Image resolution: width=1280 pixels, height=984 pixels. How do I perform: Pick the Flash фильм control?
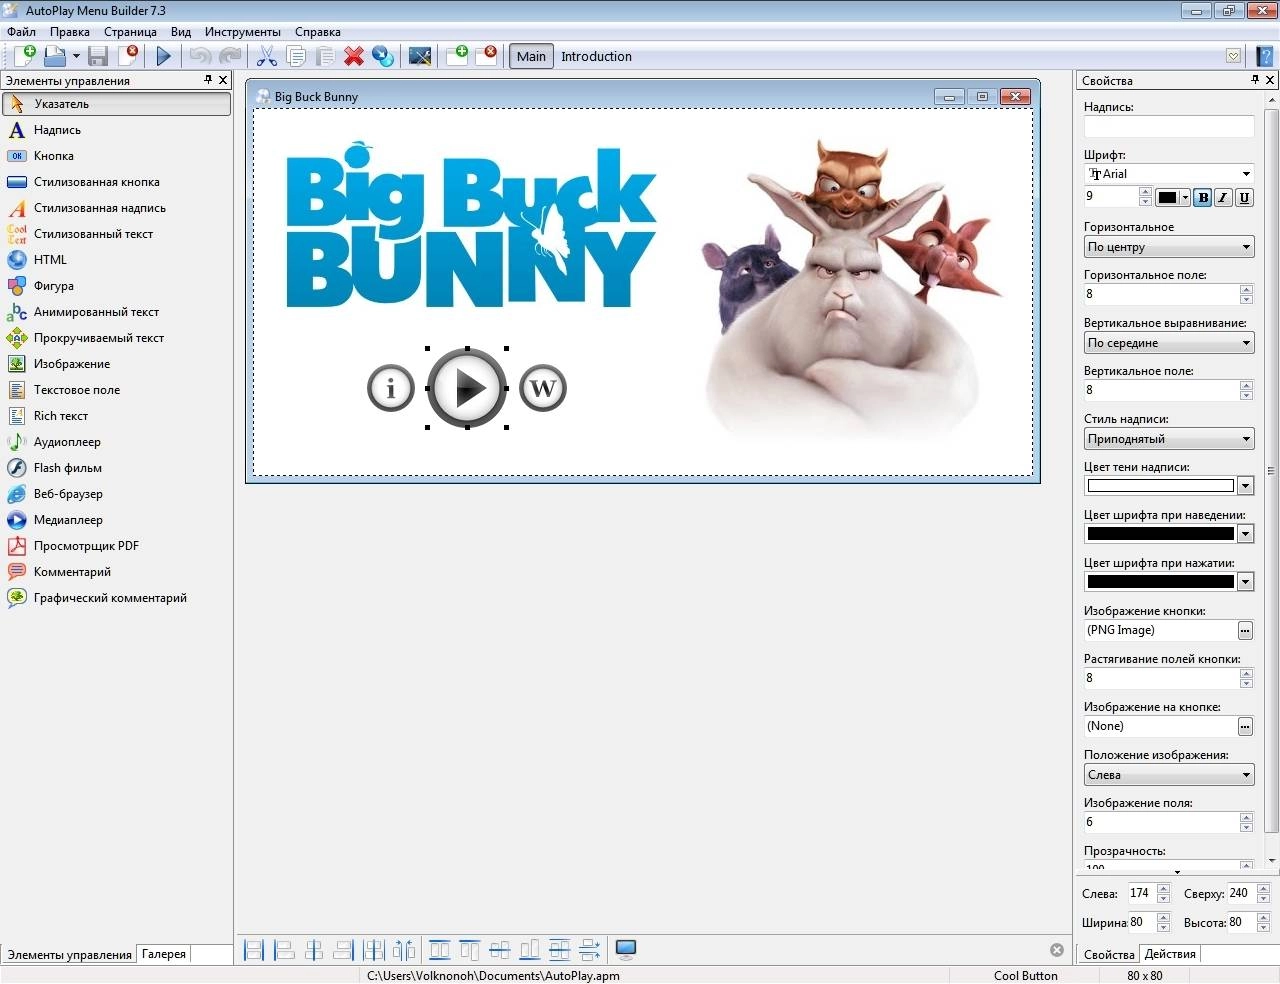coord(116,468)
